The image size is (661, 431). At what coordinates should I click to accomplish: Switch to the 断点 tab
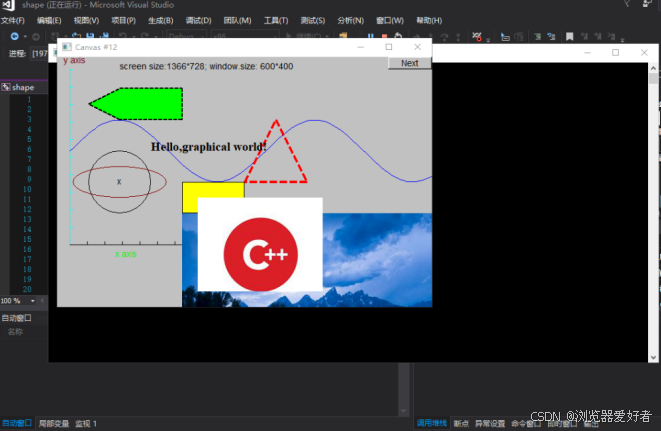coord(461,423)
